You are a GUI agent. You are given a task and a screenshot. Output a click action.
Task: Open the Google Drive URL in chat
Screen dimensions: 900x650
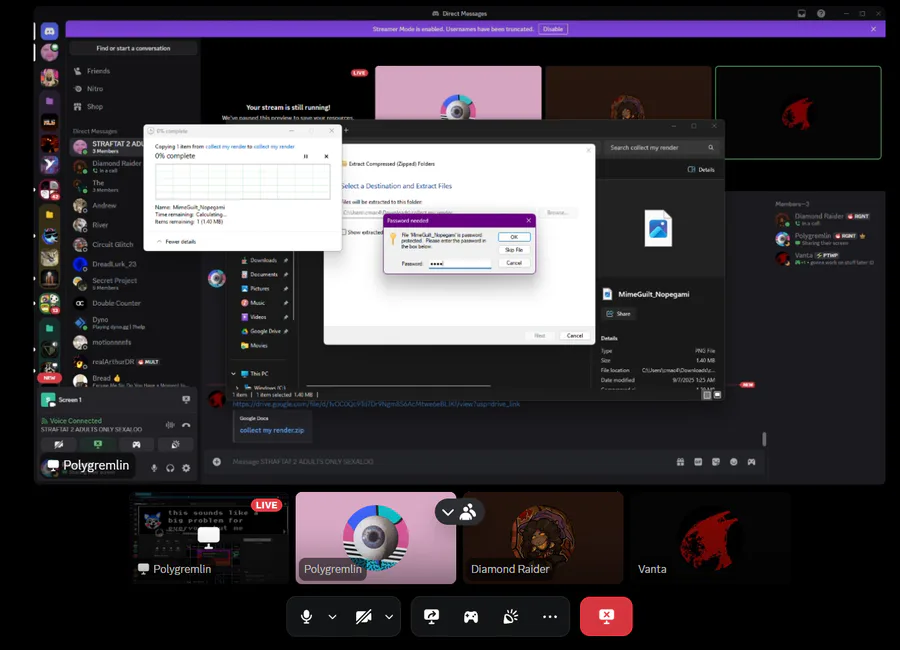tap(376, 404)
